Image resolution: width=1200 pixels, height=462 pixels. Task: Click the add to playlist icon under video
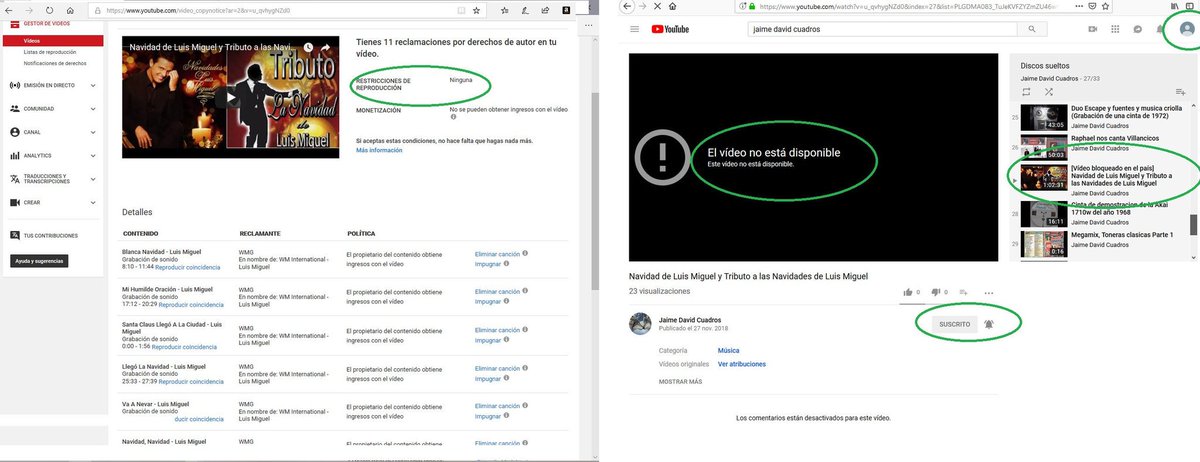964,293
